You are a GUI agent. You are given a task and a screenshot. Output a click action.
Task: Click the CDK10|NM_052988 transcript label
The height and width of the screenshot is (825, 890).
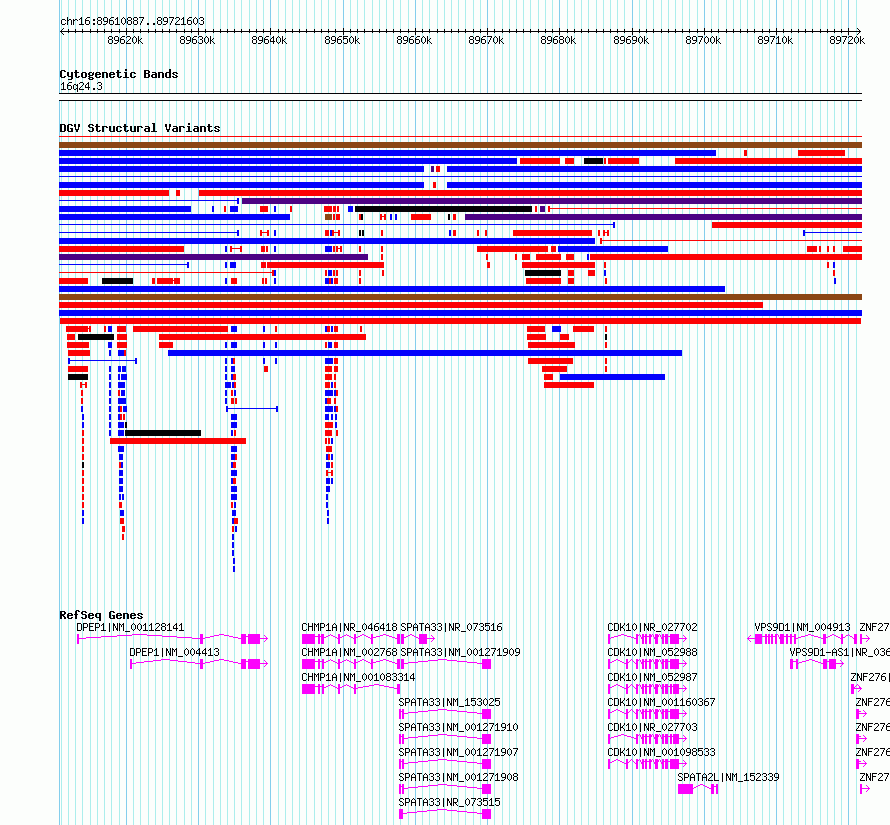(652, 652)
